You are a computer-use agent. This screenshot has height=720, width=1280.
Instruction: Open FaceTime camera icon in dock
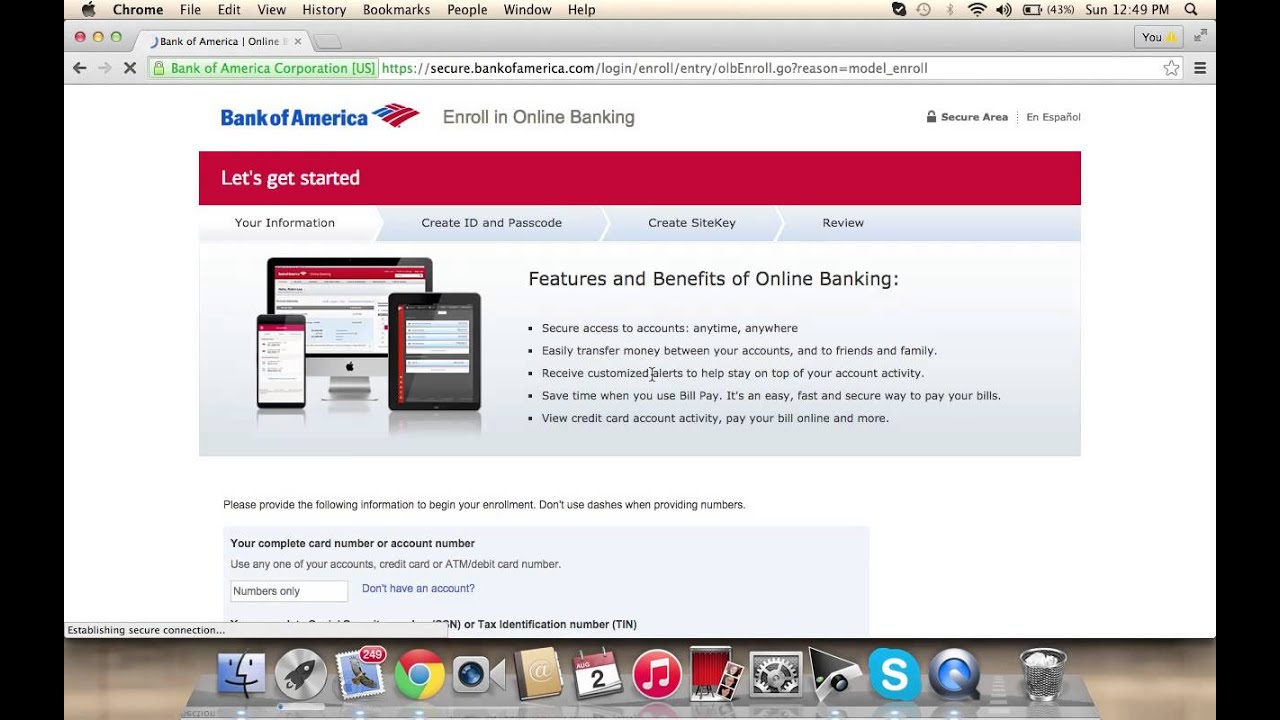(478, 675)
